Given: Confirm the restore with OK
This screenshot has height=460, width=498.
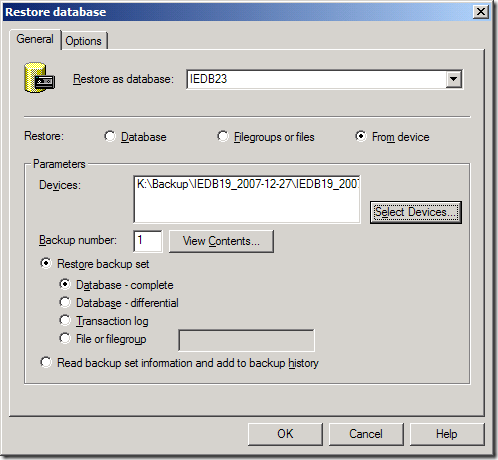Looking at the screenshot, I should (285, 434).
